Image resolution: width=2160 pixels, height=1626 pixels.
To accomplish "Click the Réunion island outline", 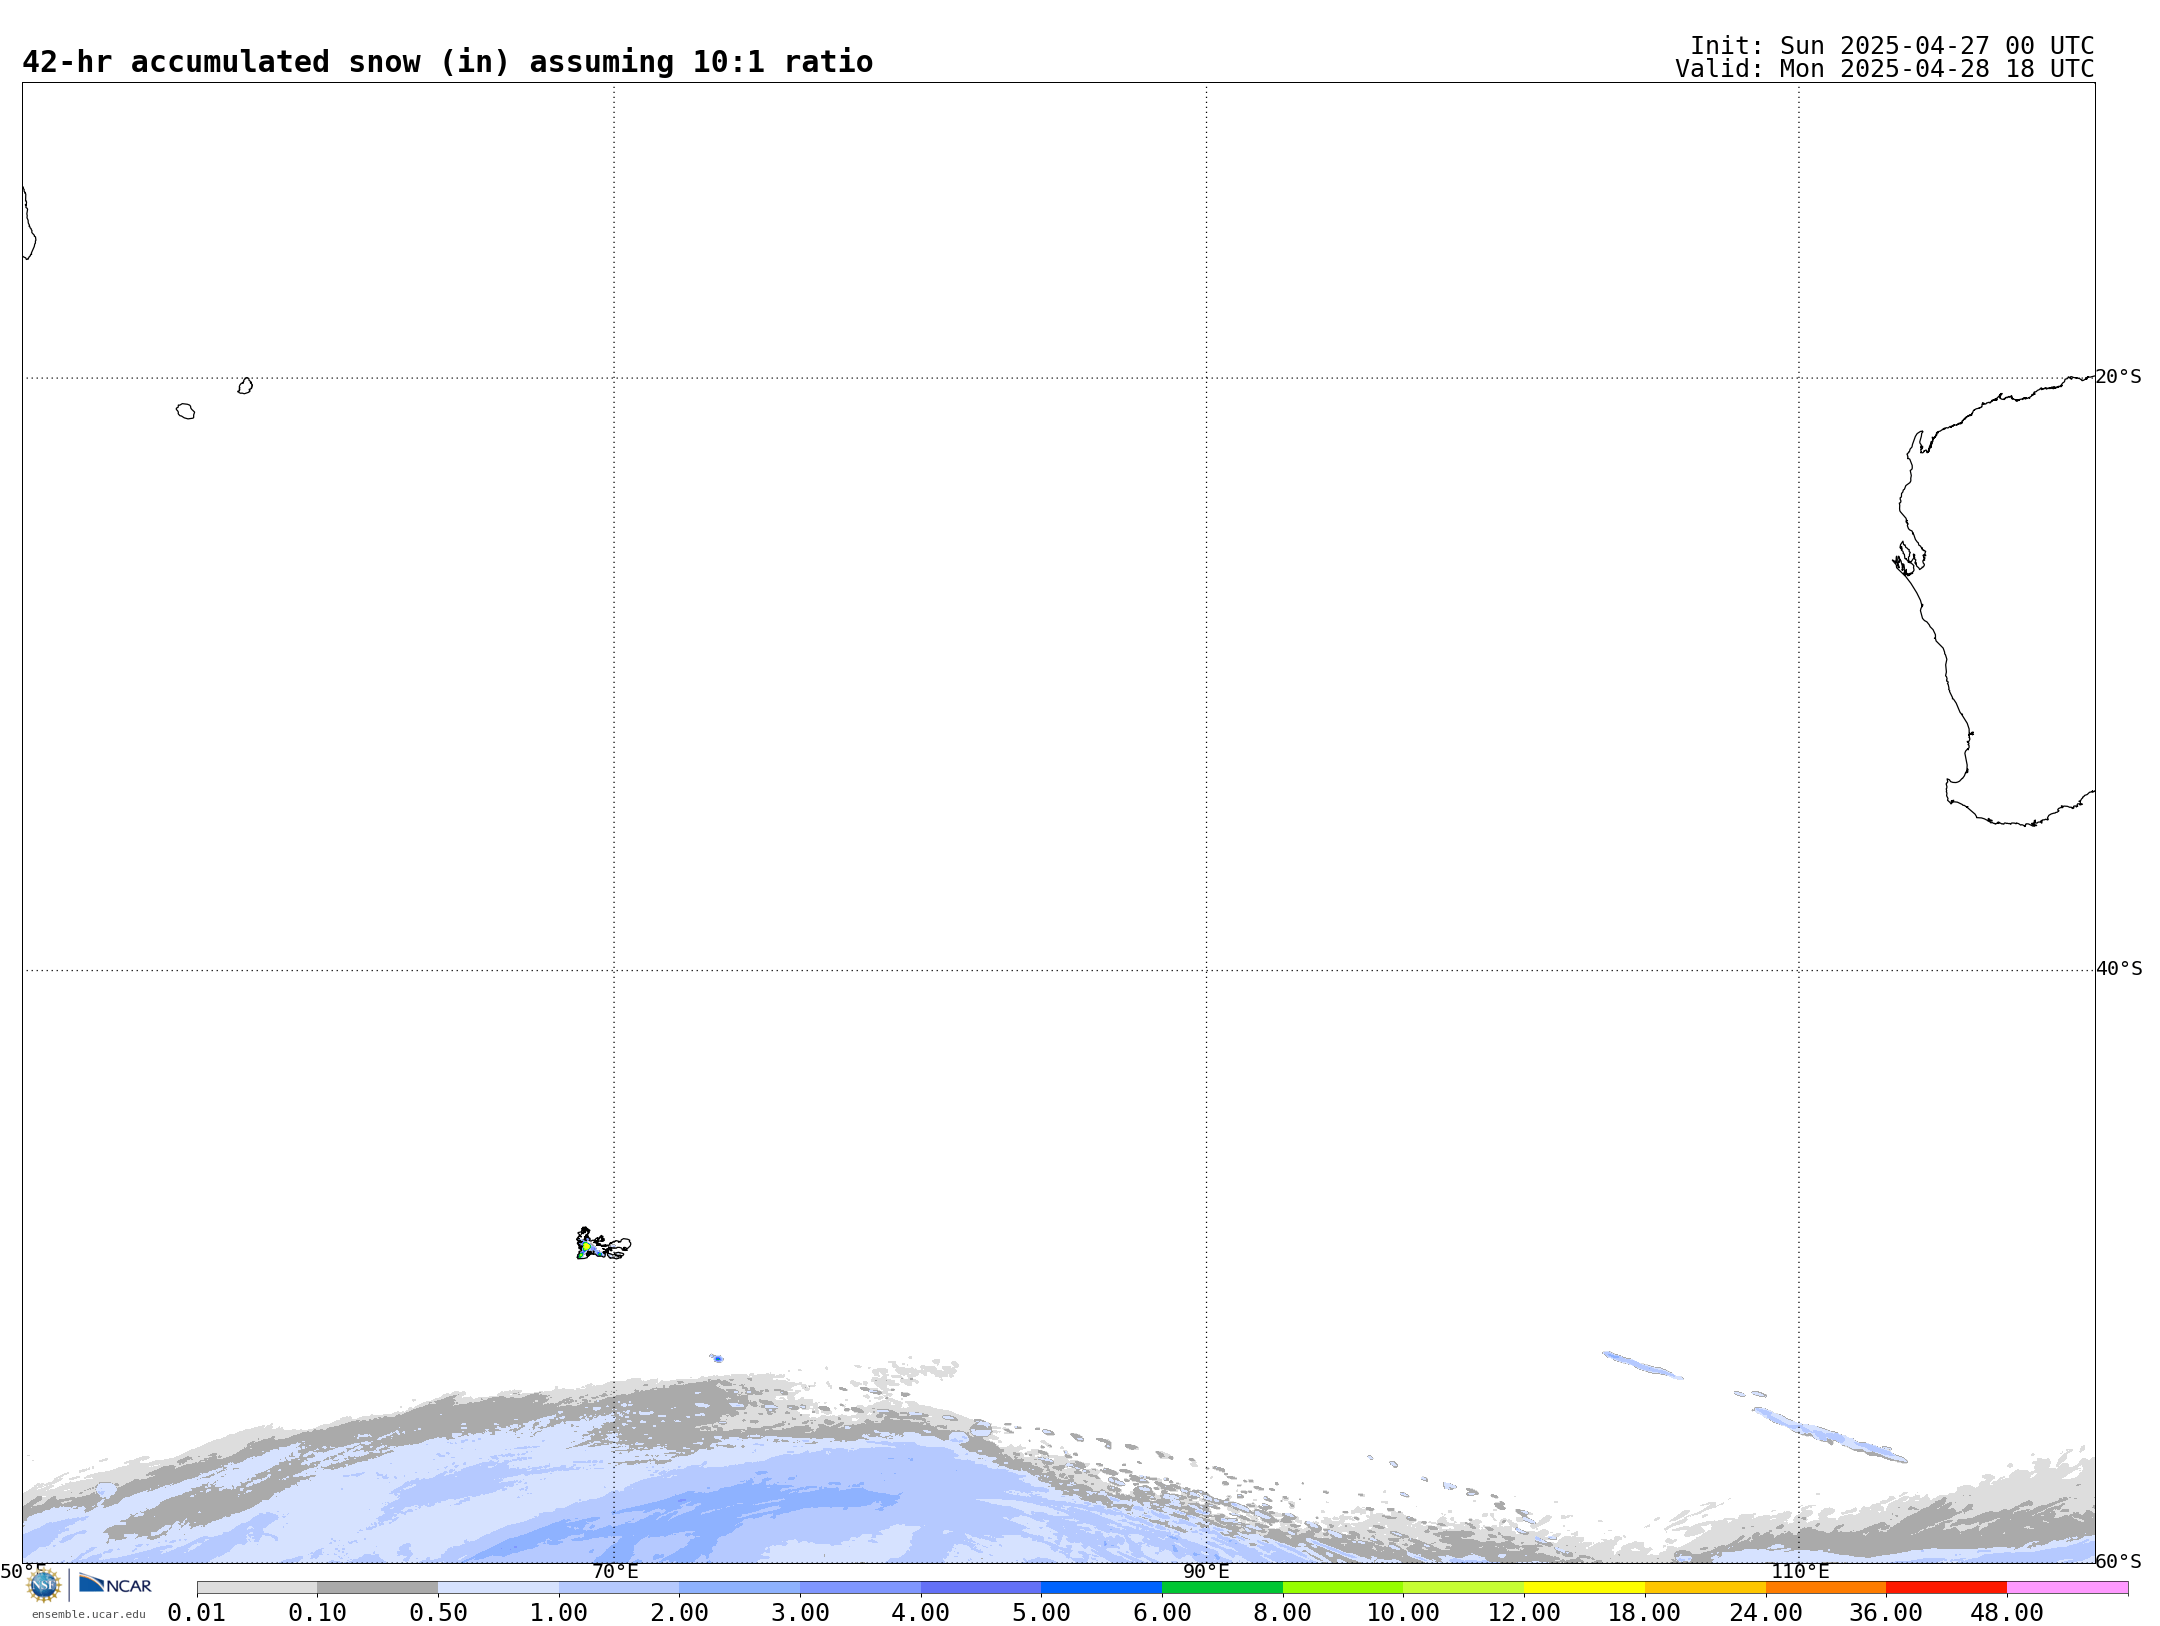I will pos(185,411).
